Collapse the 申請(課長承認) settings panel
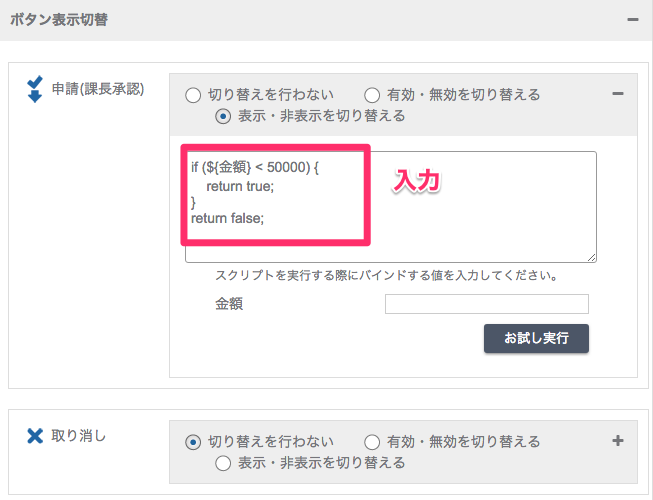The width and height of the screenshot is (653, 500). [x=618, y=94]
